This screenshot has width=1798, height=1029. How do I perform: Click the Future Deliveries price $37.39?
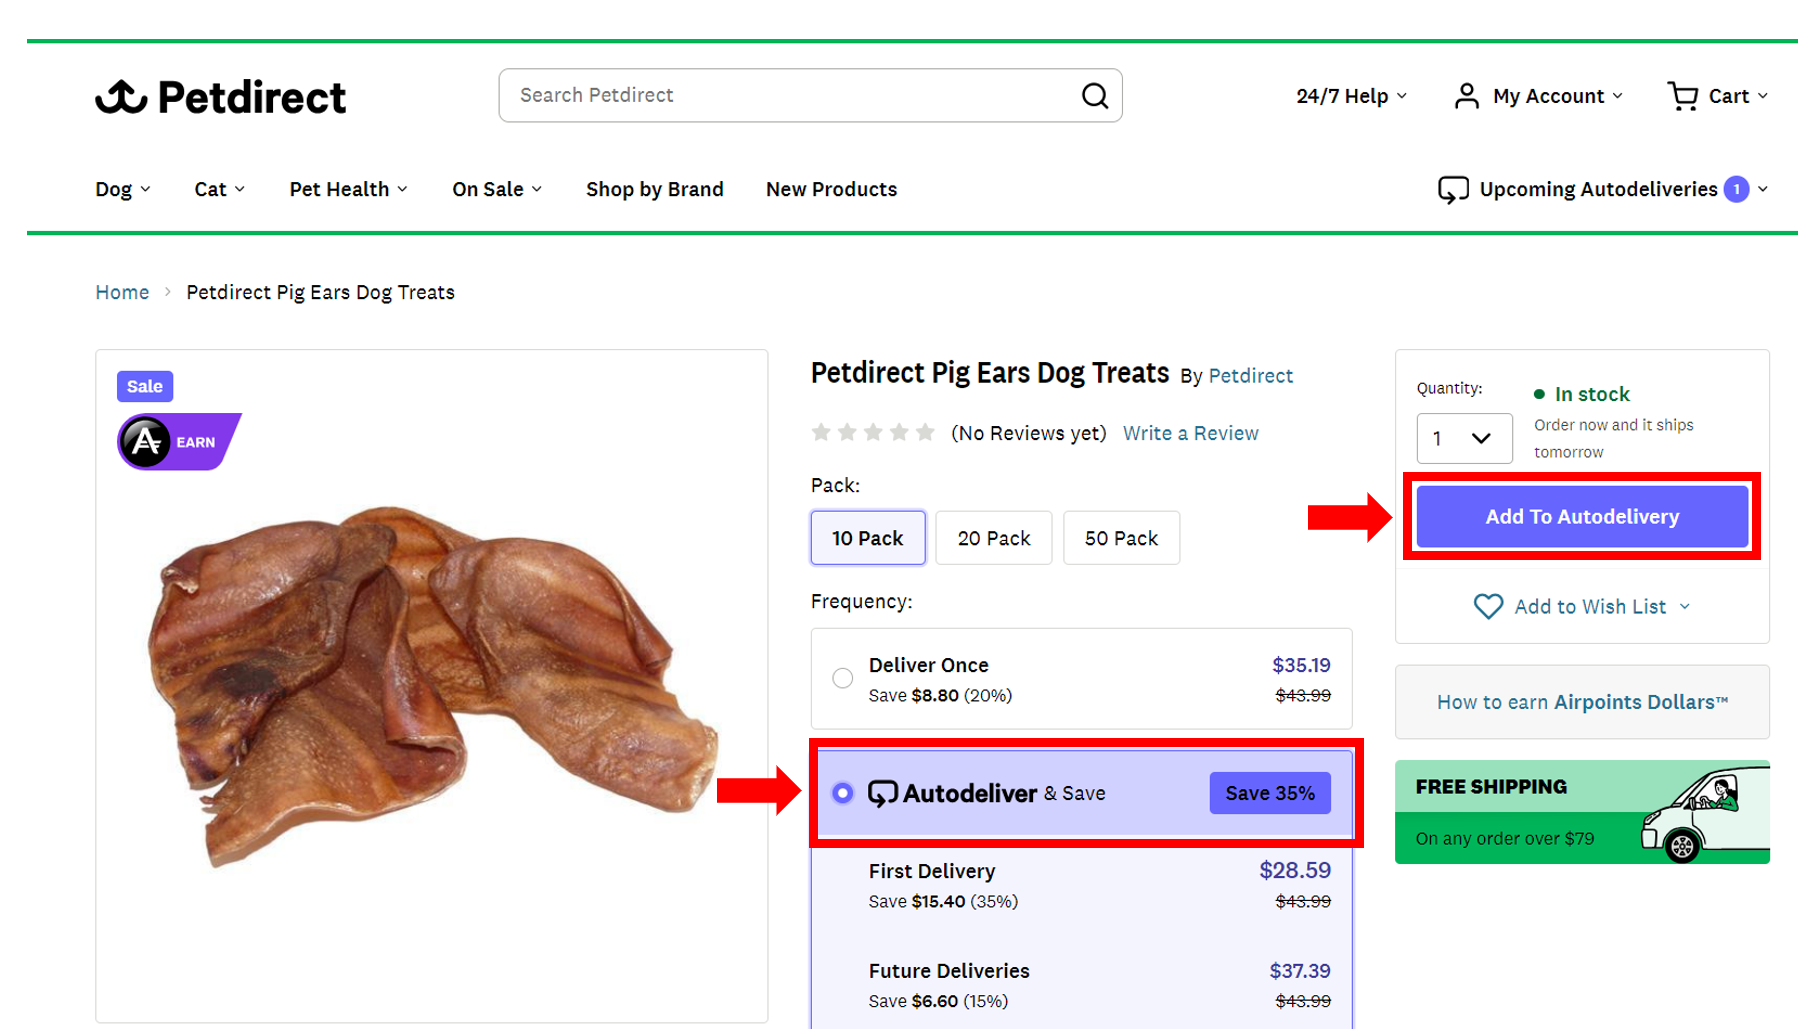click(x=1300, y=971)
